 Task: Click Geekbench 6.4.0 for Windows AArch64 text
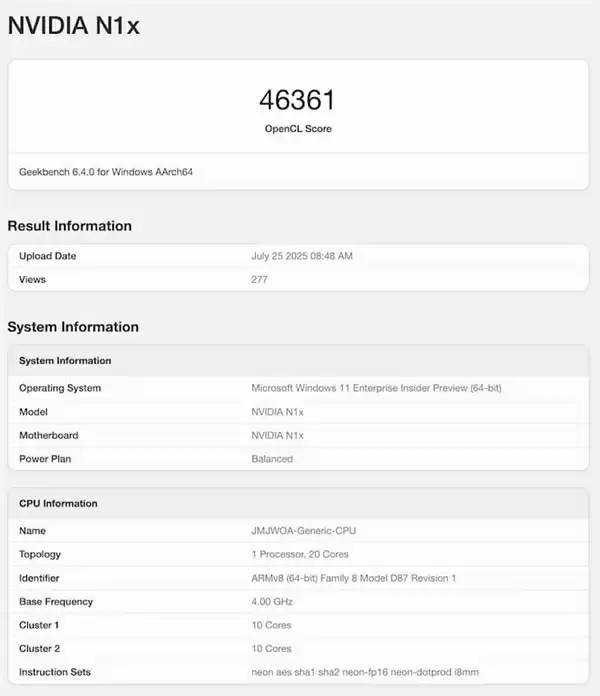pyautogui.click(x=106, y=172)
